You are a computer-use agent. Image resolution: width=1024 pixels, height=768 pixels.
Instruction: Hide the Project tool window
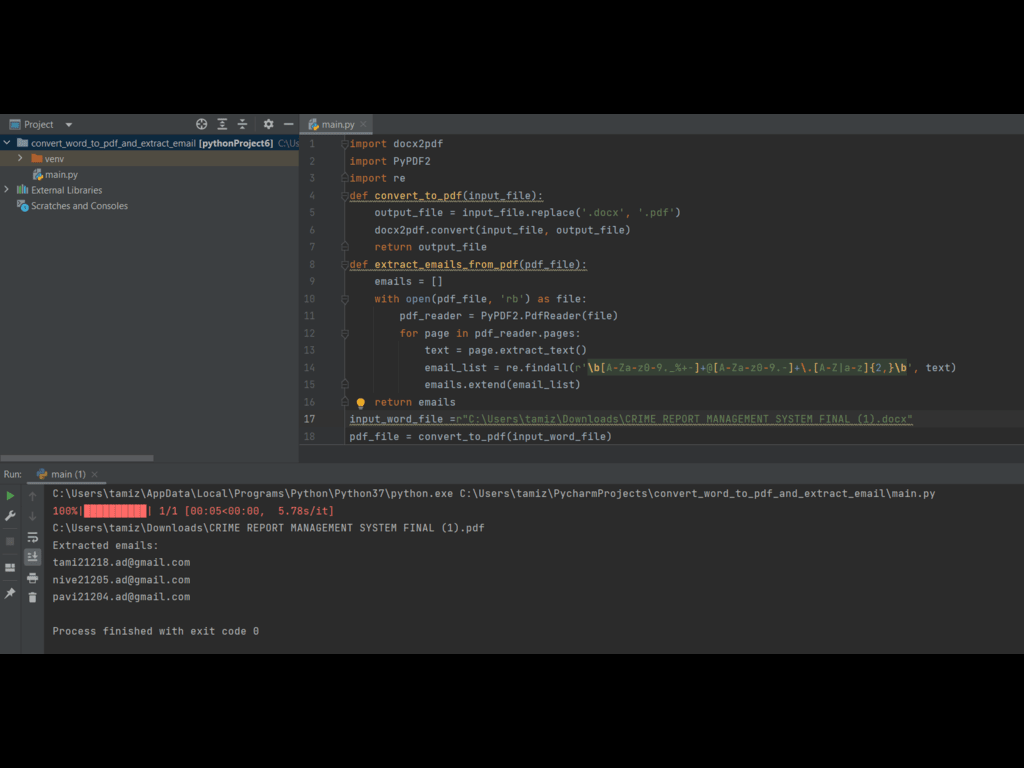click(288, 124)
